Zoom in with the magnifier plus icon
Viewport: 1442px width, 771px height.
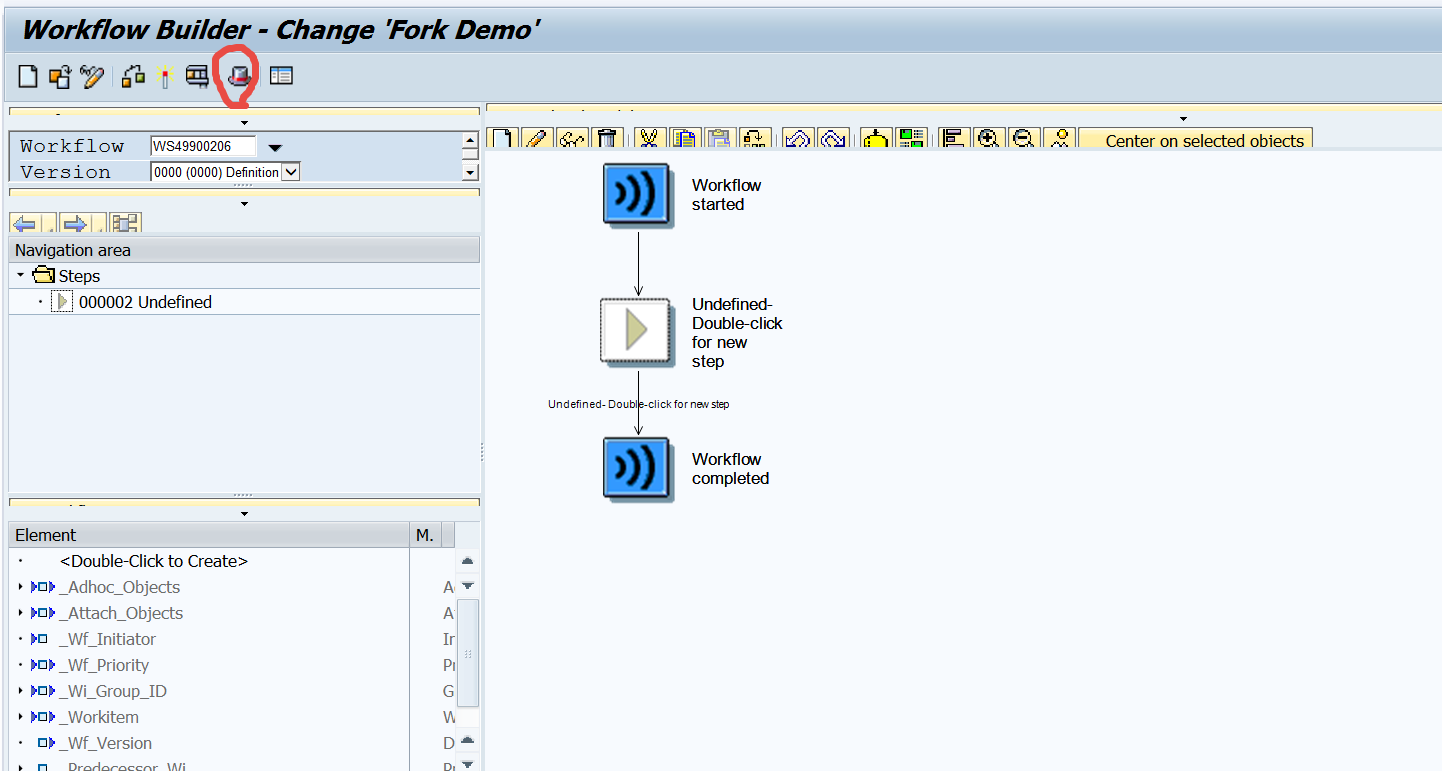tap(988, 139)
